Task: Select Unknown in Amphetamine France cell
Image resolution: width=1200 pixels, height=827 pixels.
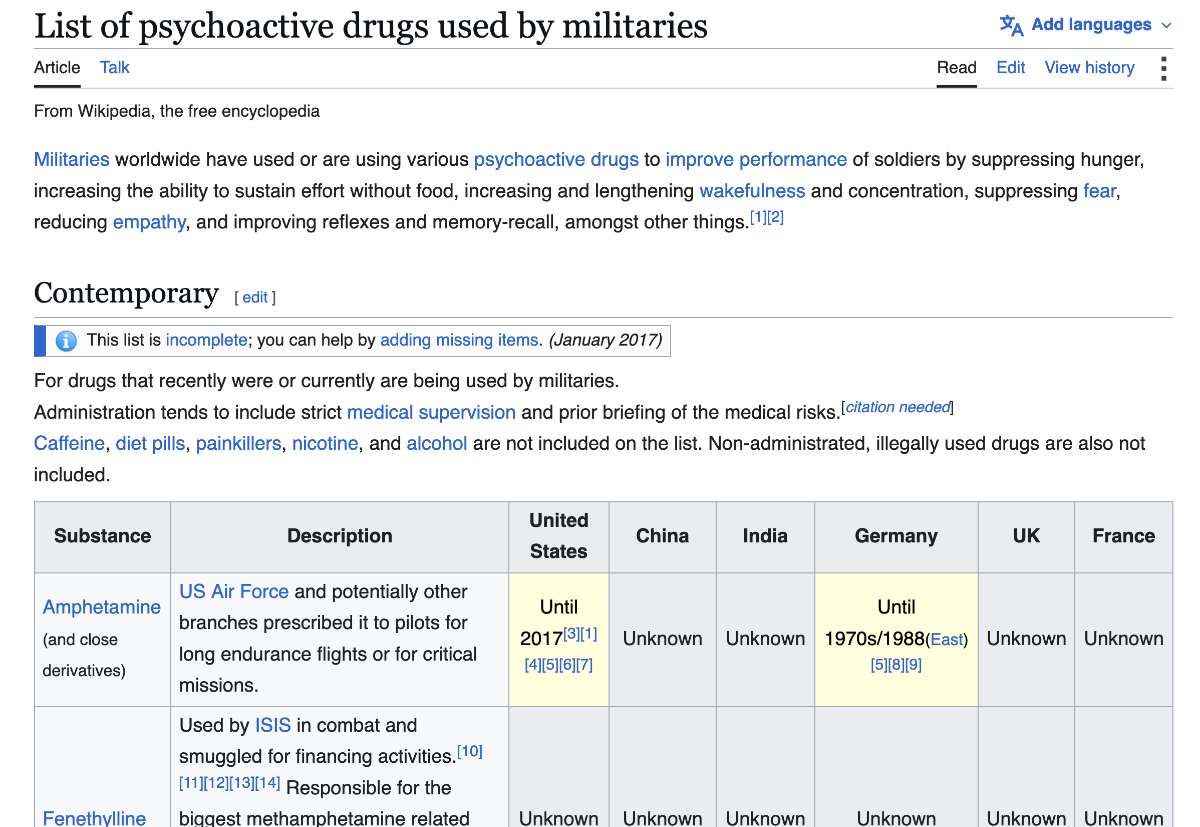Action: [x=1124, y=638]
